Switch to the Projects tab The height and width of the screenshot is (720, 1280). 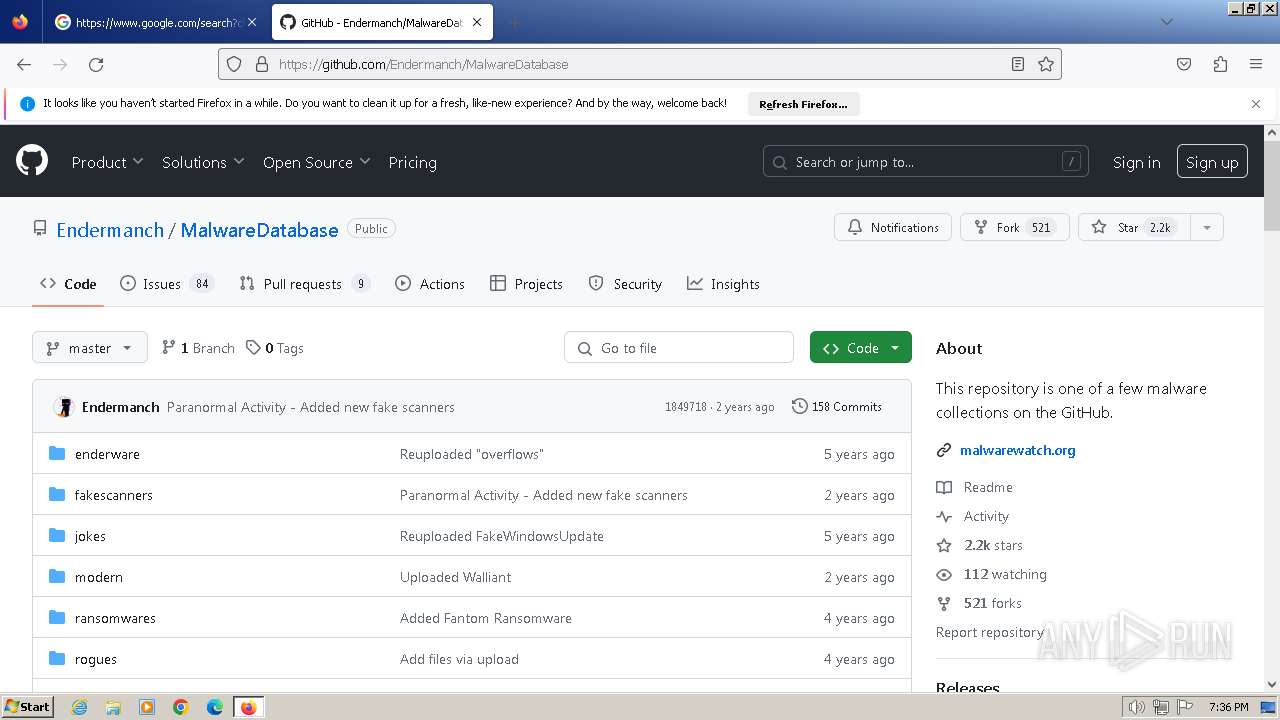[x=526, y=284]
